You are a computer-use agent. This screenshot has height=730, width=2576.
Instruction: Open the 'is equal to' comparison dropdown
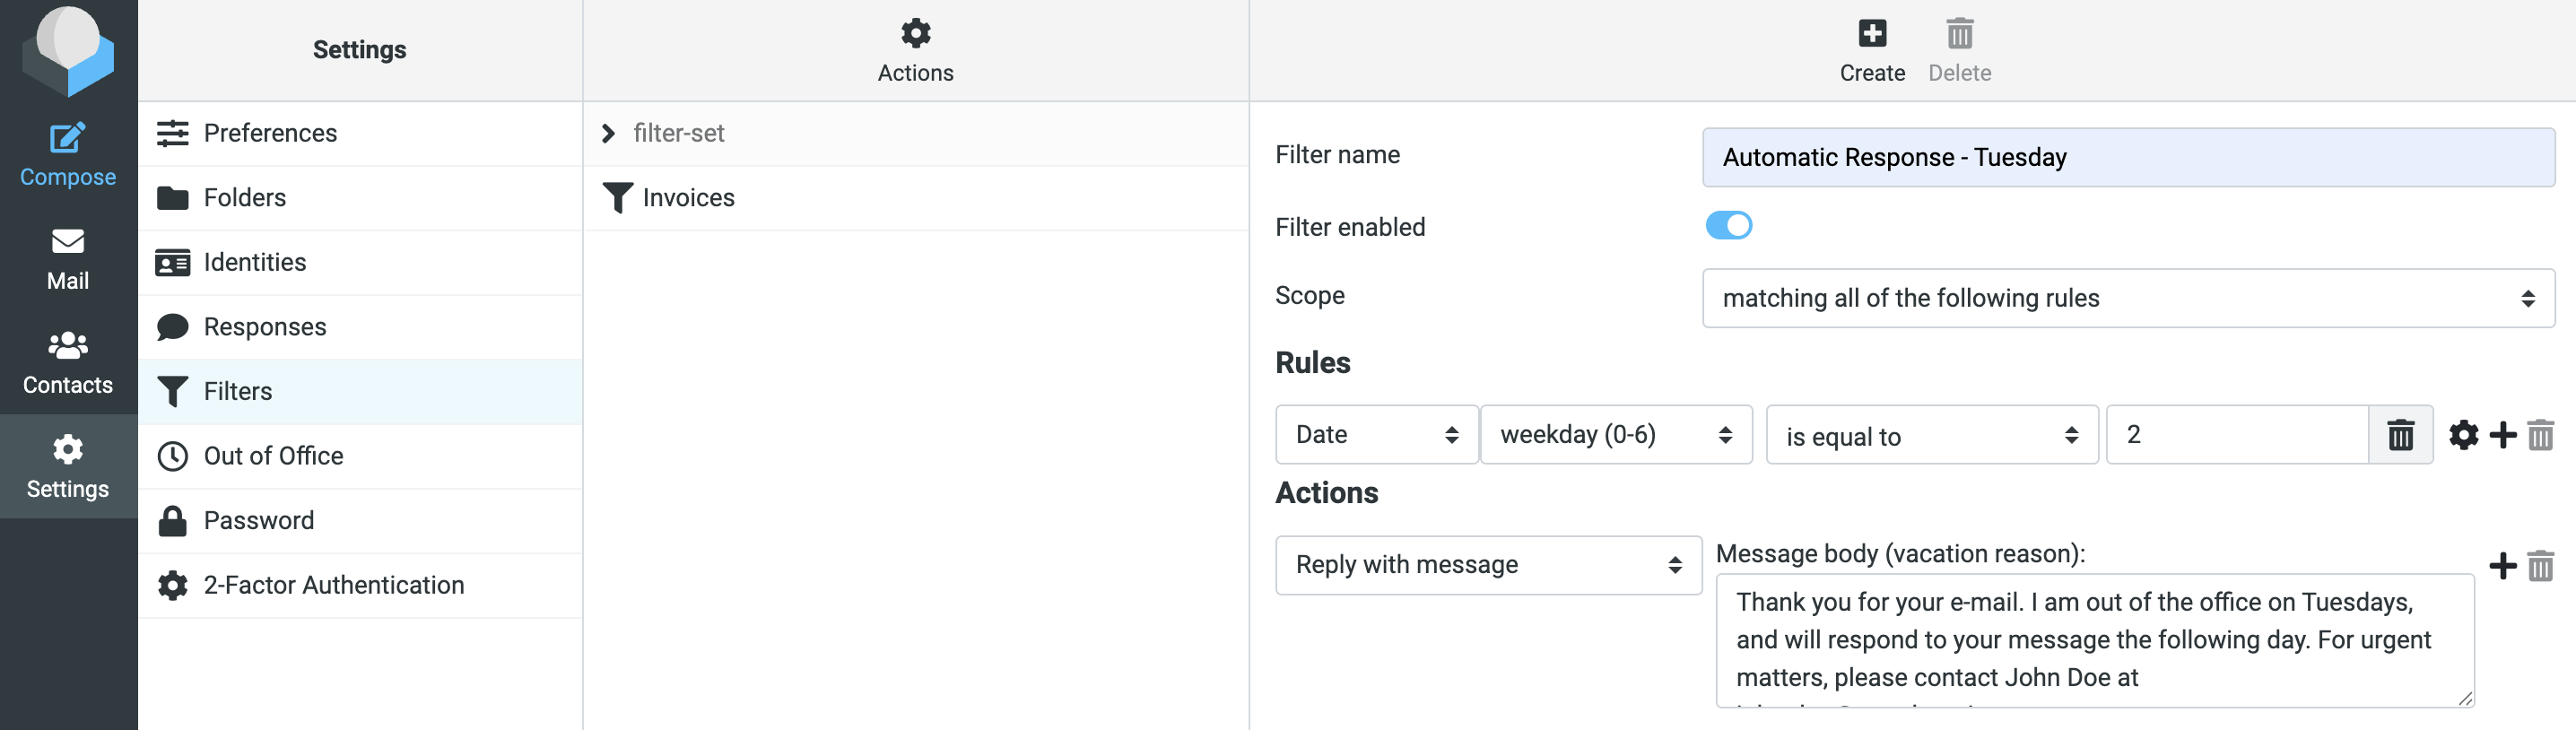point(1931,435)
